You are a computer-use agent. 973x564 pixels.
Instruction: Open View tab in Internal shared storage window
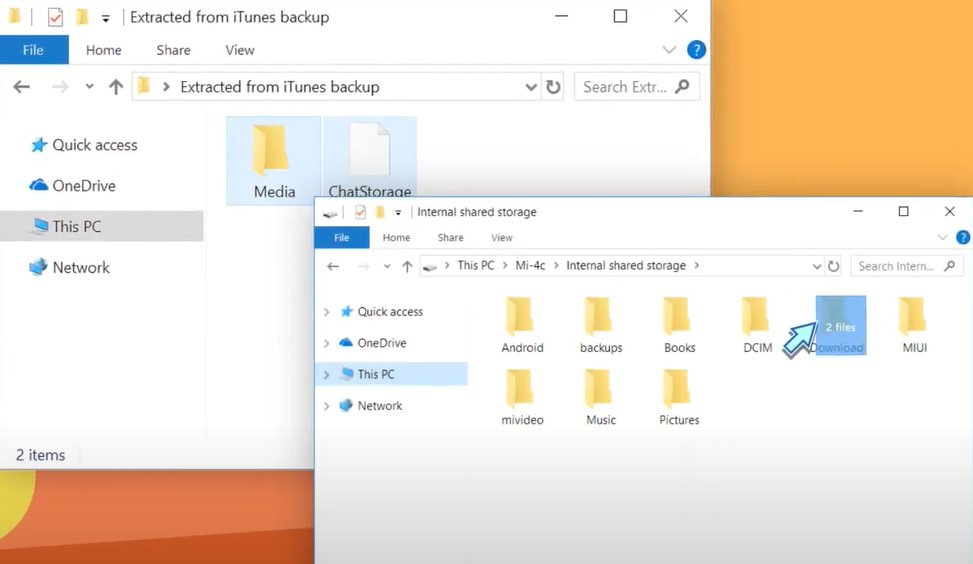pos(501,238)
